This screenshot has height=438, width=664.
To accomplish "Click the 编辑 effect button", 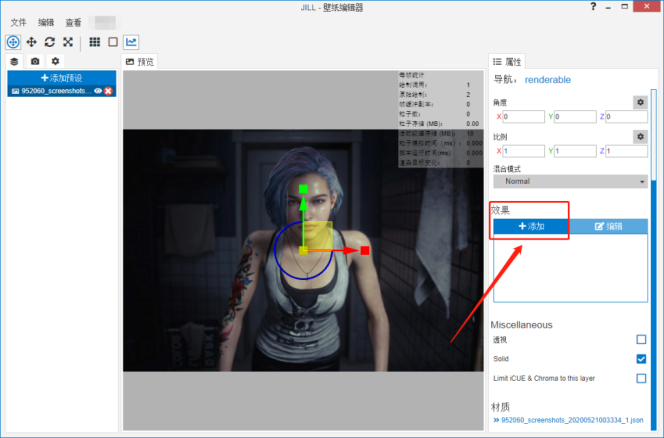I will click(x=609, y=226).
